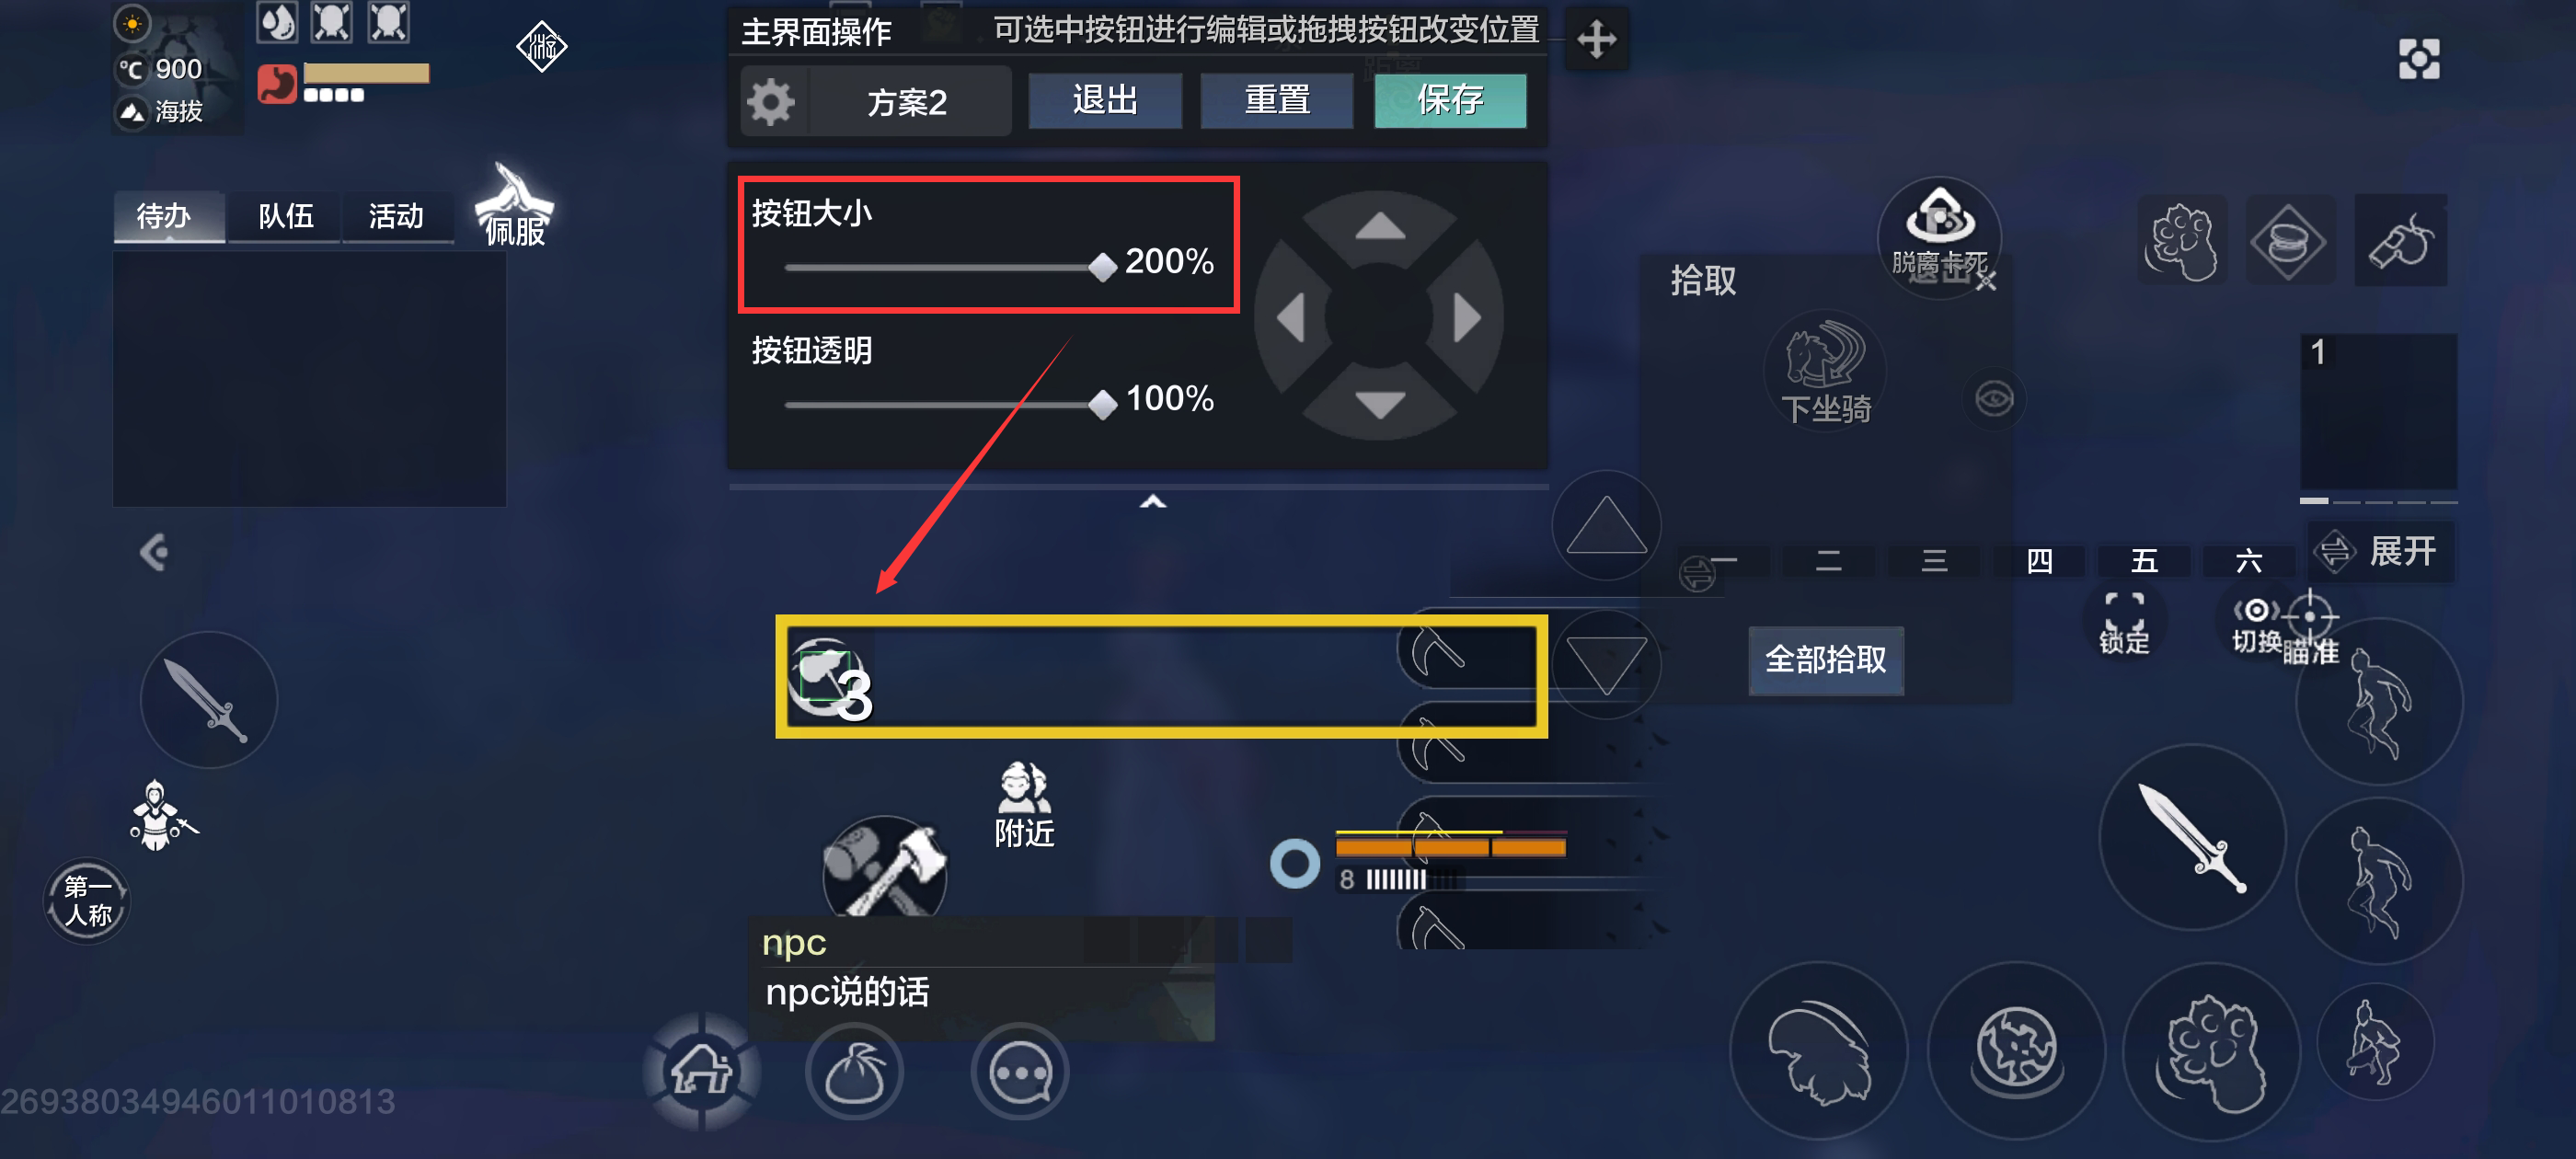Open the home building icon
The height and width of the screenshot is (1159, 2576).
coord(702,1072)
